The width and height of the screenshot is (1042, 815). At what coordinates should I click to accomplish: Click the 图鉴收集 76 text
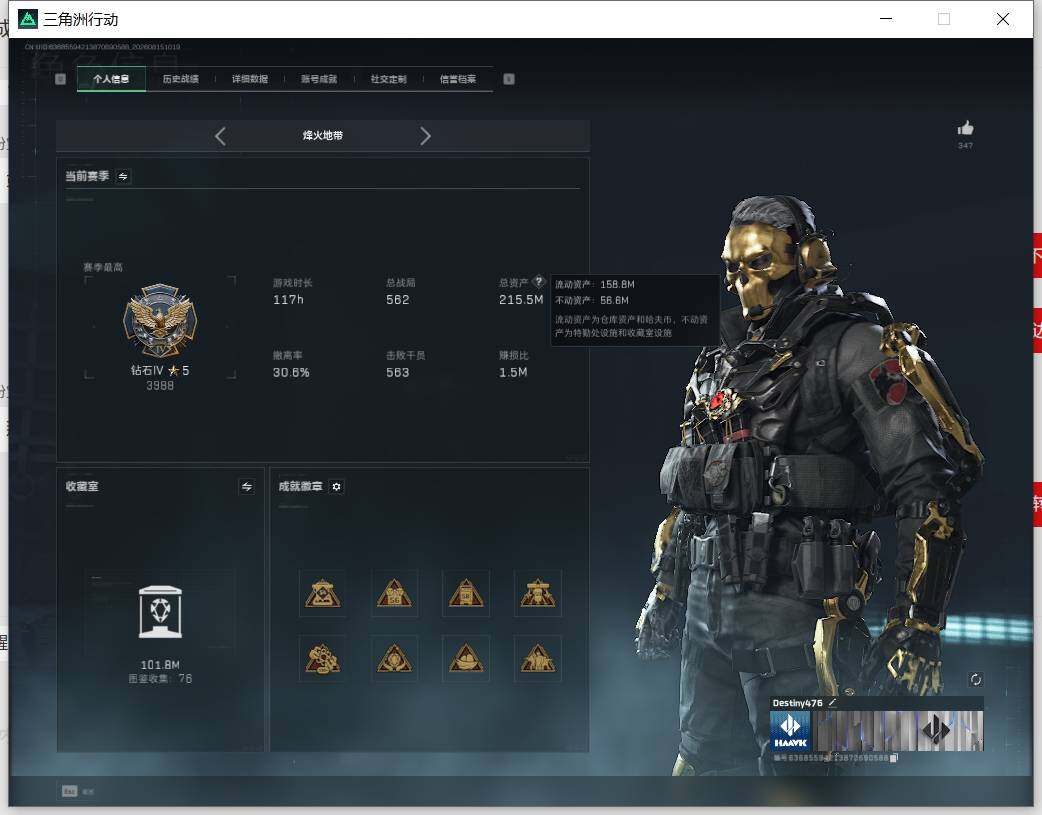[160, 679]
